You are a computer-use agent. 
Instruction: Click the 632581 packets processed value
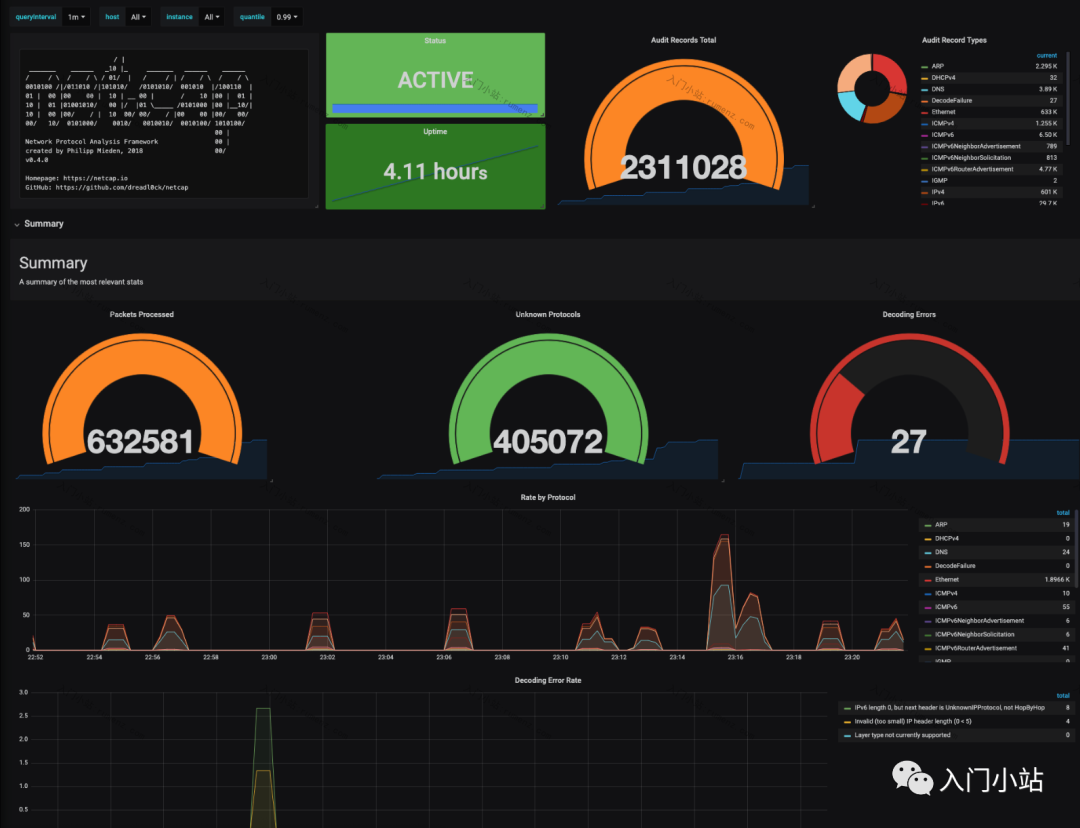(141, 442)
